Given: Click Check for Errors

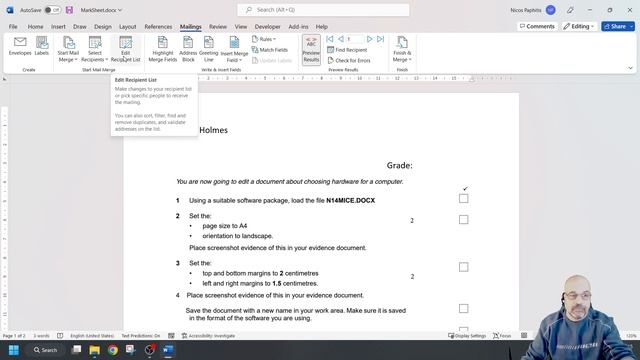Looking at the screenshot, I should point(349,60).
